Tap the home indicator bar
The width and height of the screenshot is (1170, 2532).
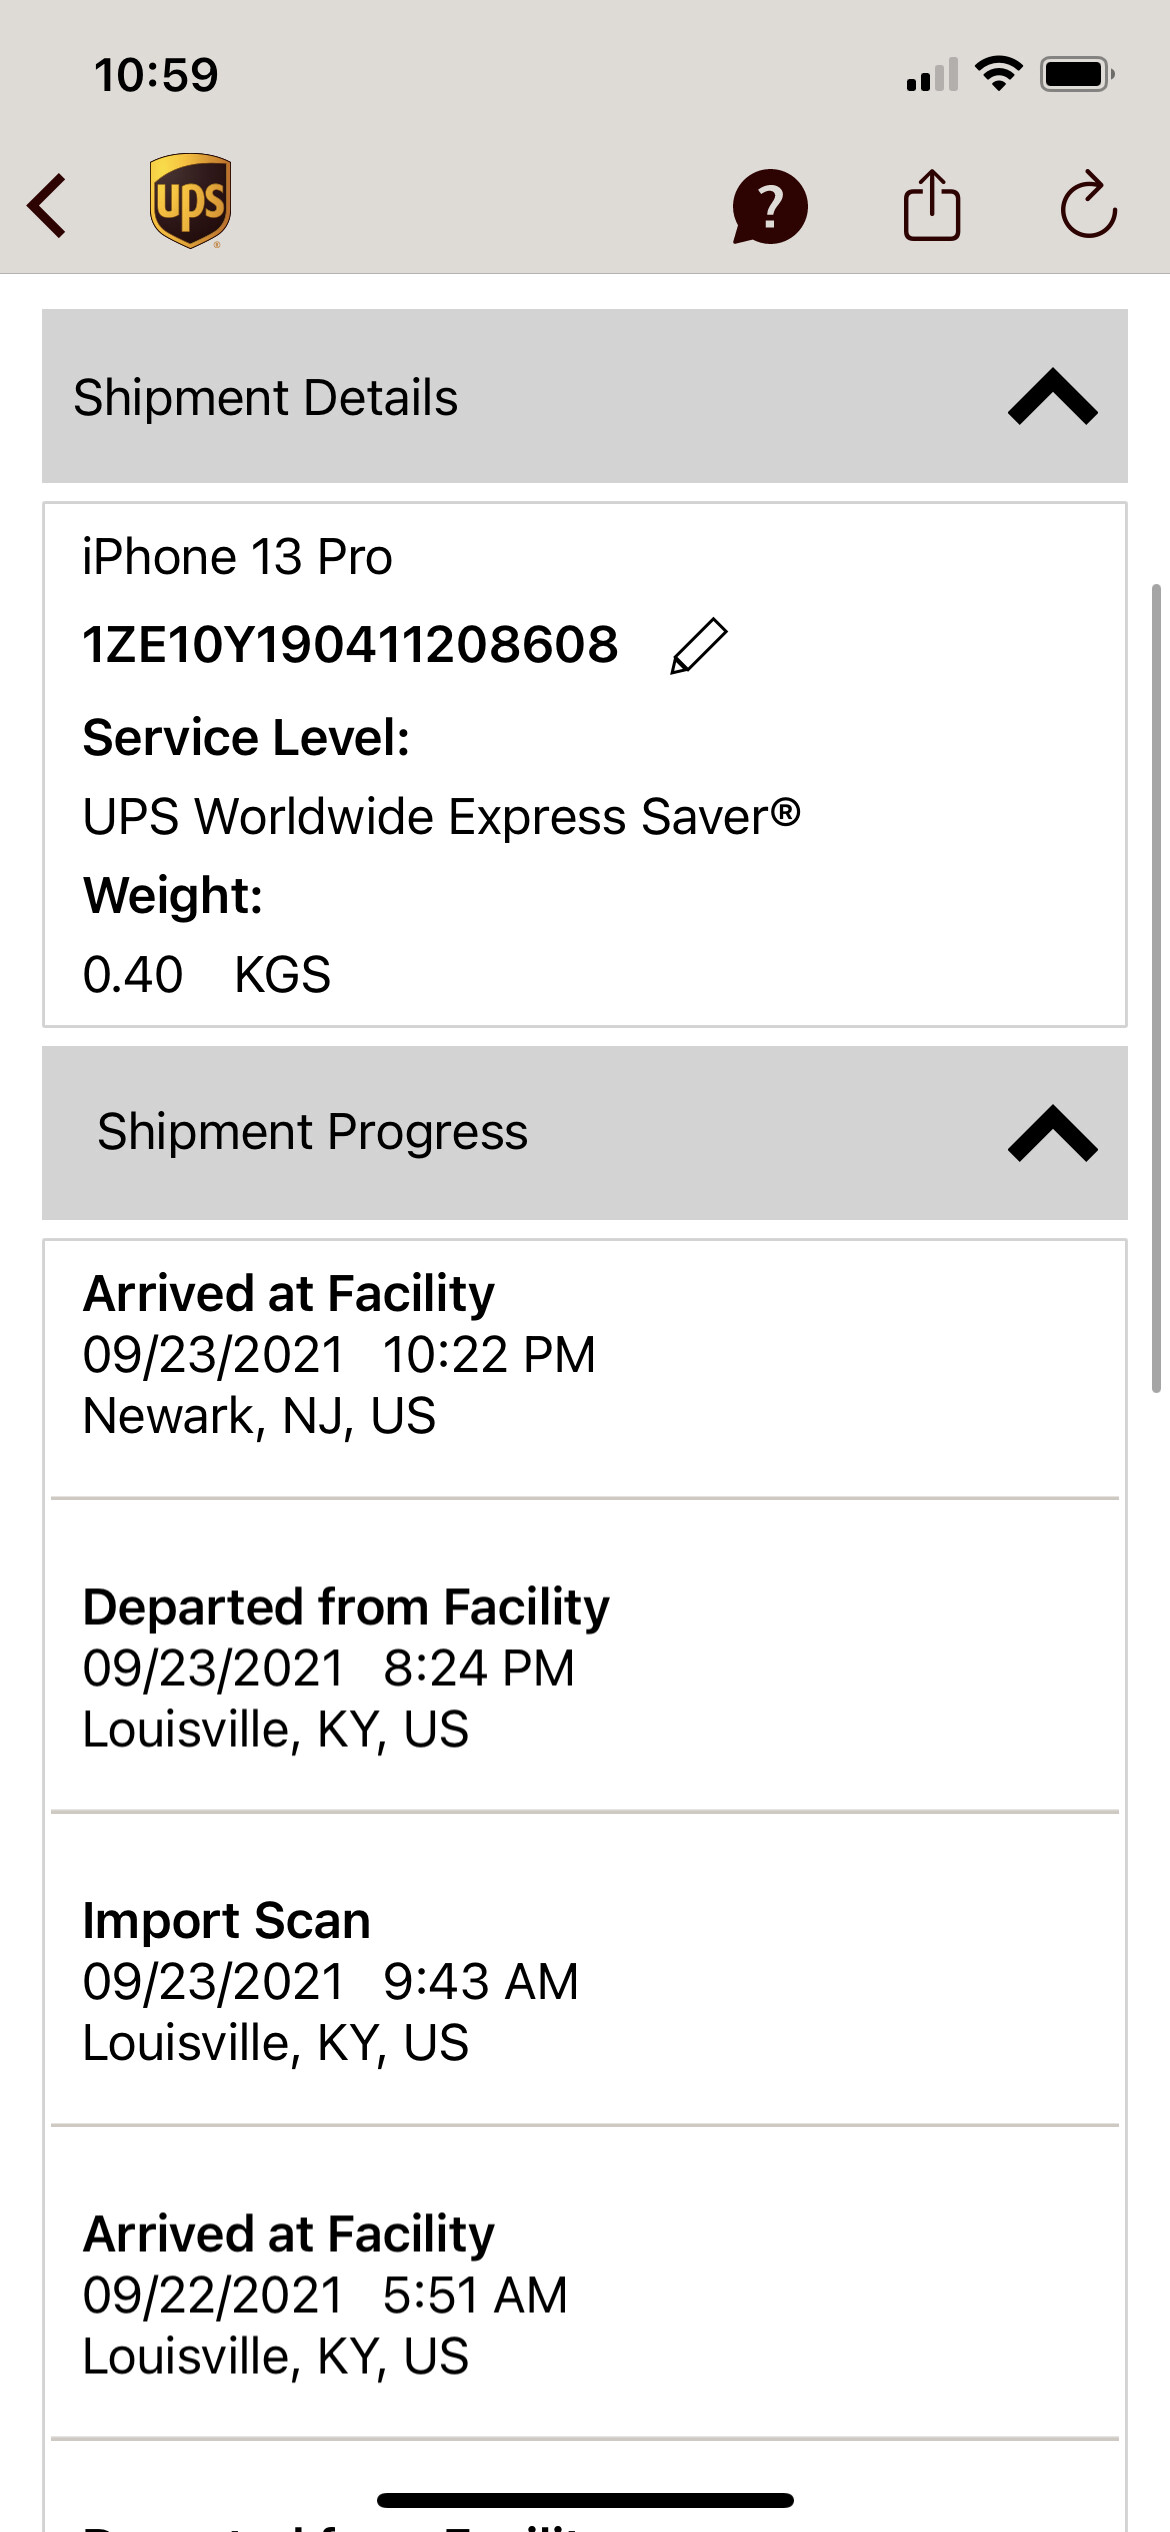pos(585,2500)
